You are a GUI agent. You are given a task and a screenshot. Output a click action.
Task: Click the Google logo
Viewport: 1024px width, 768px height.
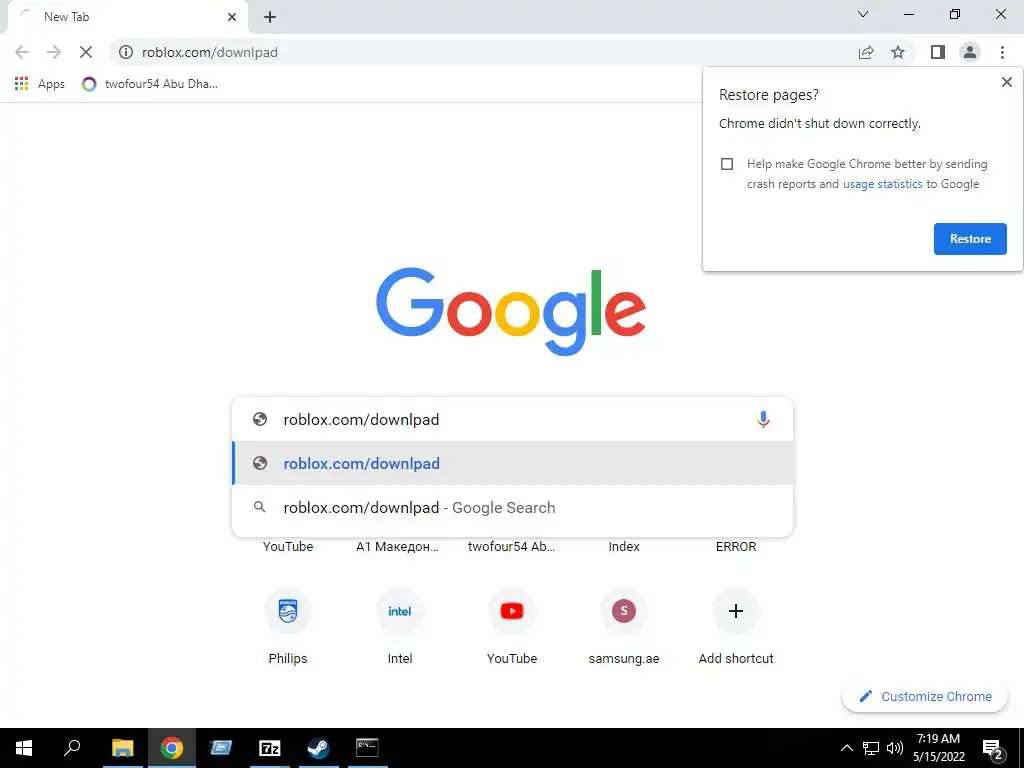point(511,311)
